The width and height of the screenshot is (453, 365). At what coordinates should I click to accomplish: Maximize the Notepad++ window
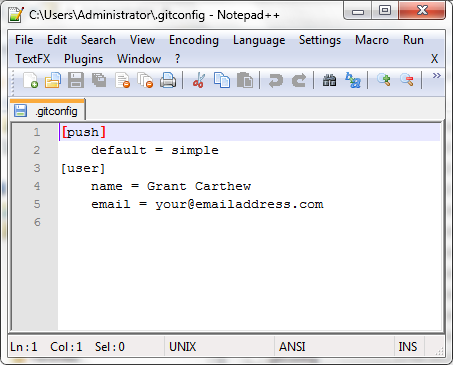click(x=385, y=10)
